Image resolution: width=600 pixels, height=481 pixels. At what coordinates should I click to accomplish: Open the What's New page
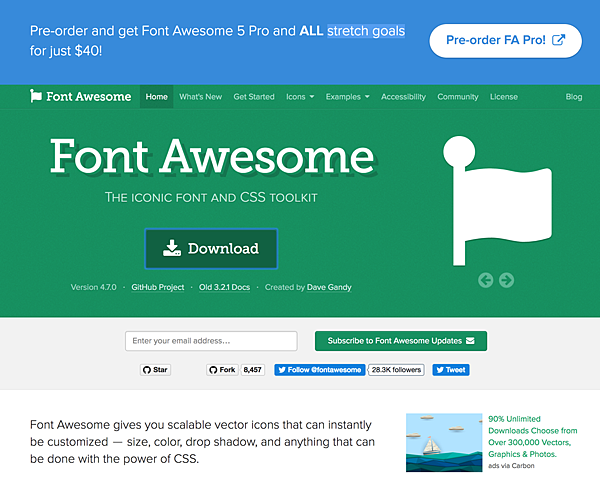point(201,97)
